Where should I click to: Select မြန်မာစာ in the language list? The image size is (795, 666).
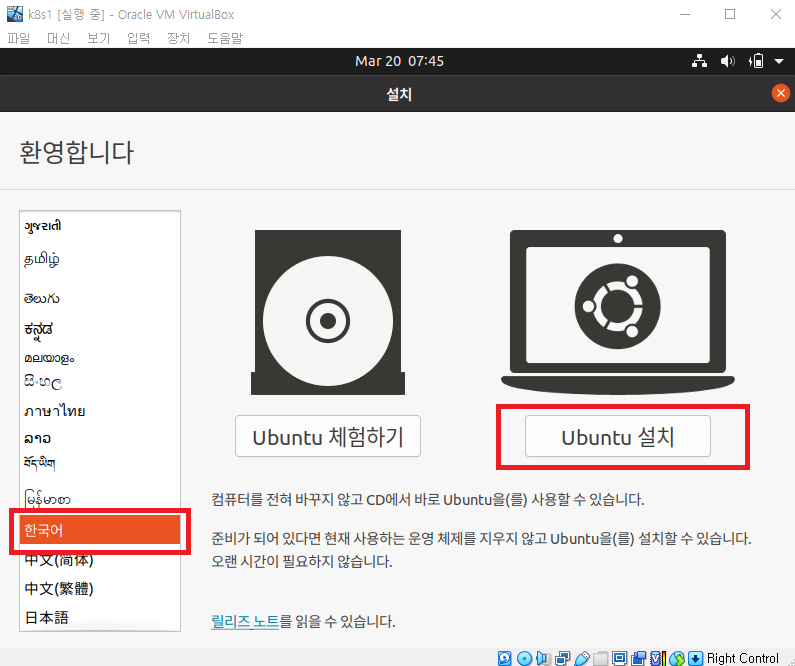click(100, 499)
